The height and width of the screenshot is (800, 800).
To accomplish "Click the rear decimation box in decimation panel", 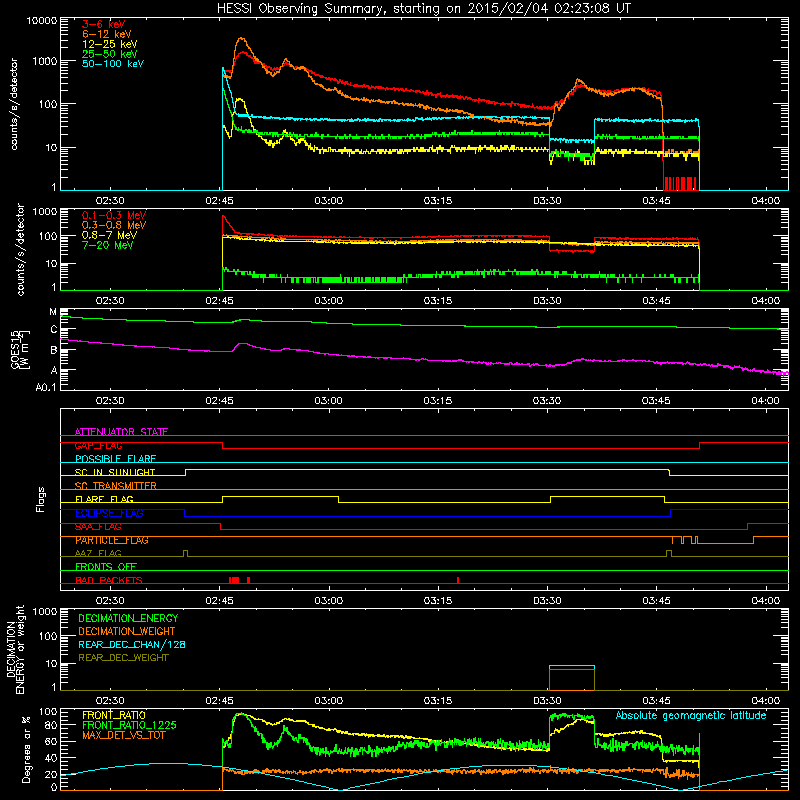I will pos(571,678).
